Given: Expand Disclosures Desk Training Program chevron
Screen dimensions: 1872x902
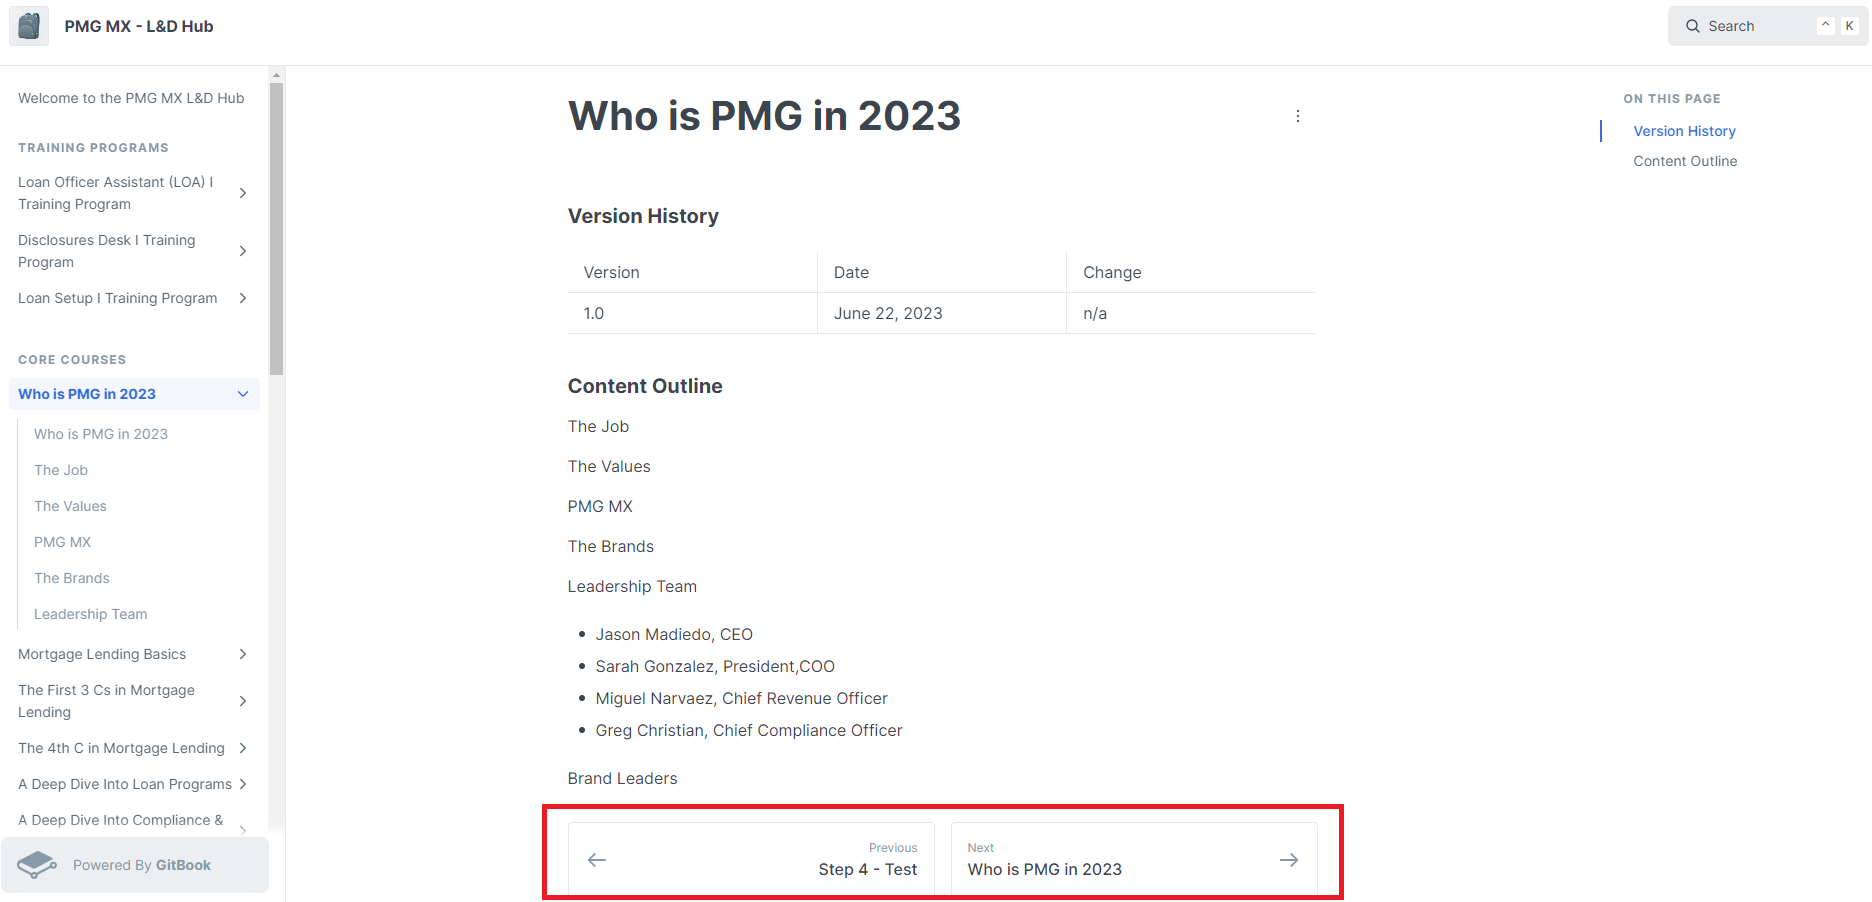Looking at the screenshot, I should [x=243, y=251].
